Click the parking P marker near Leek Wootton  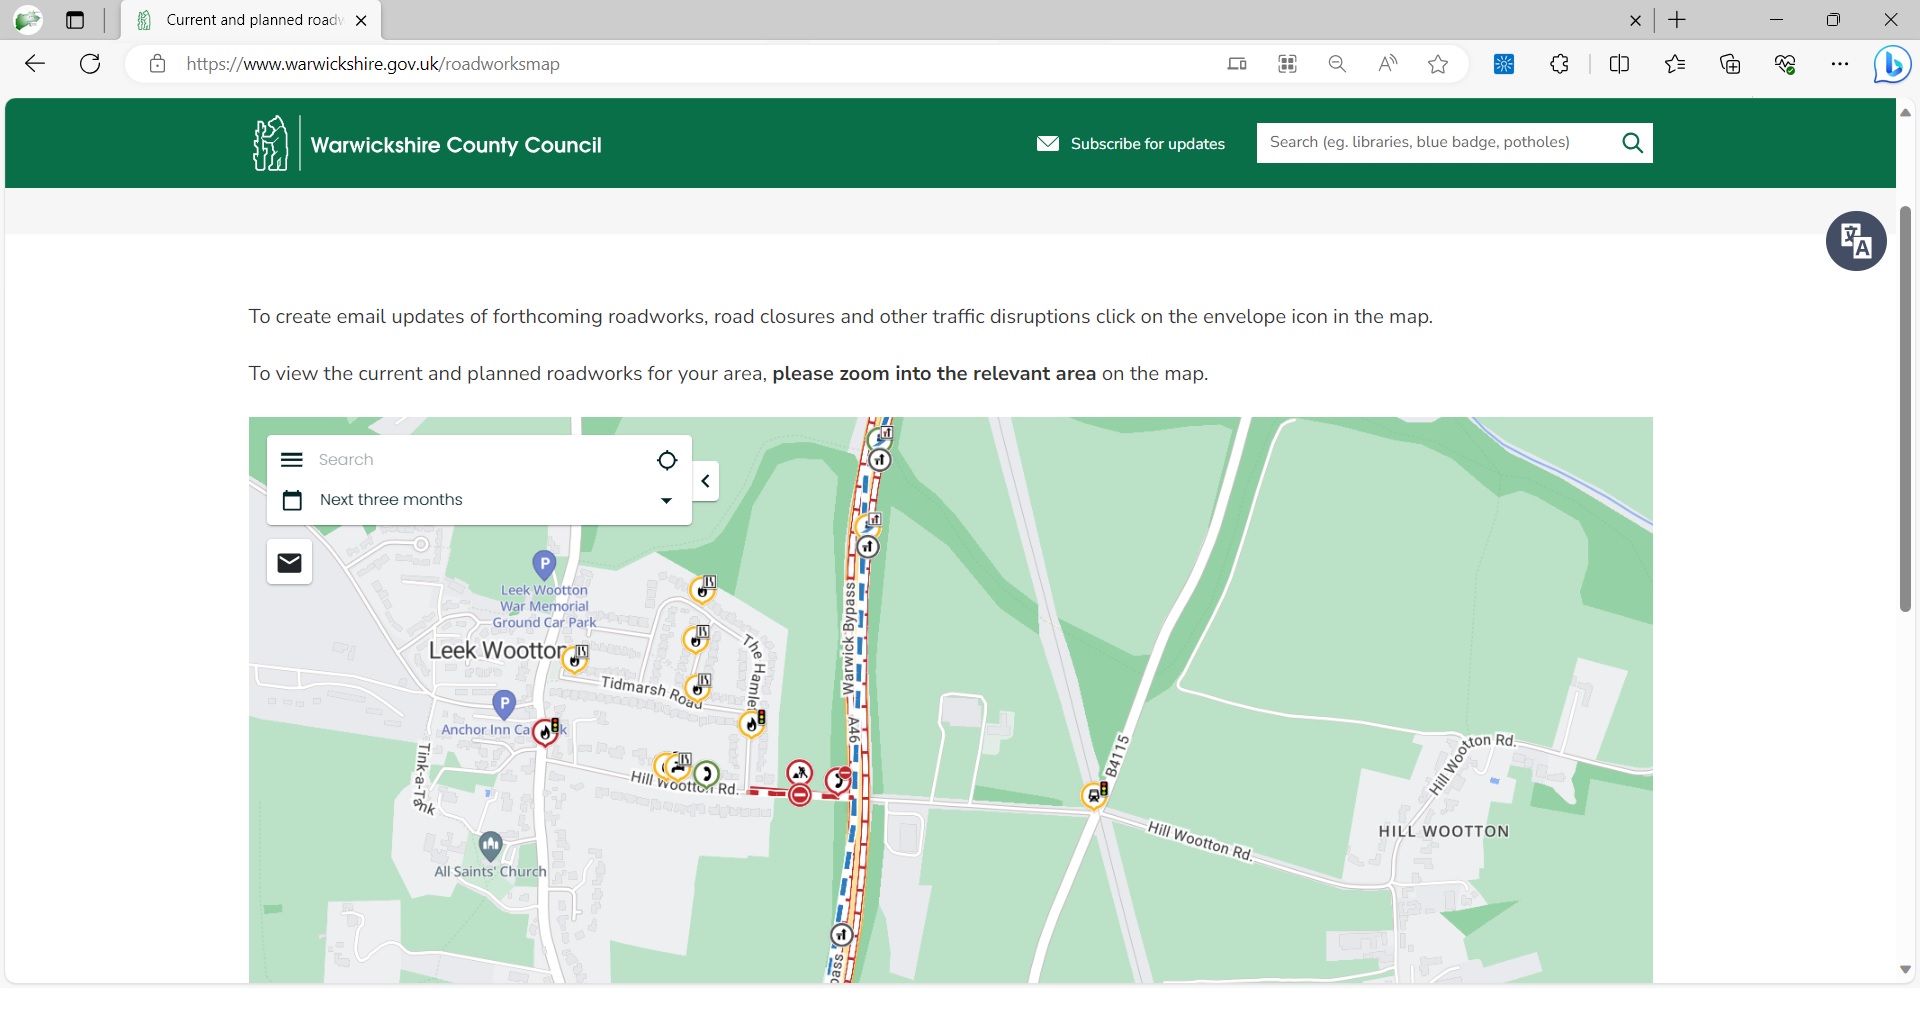pos(543,564)
